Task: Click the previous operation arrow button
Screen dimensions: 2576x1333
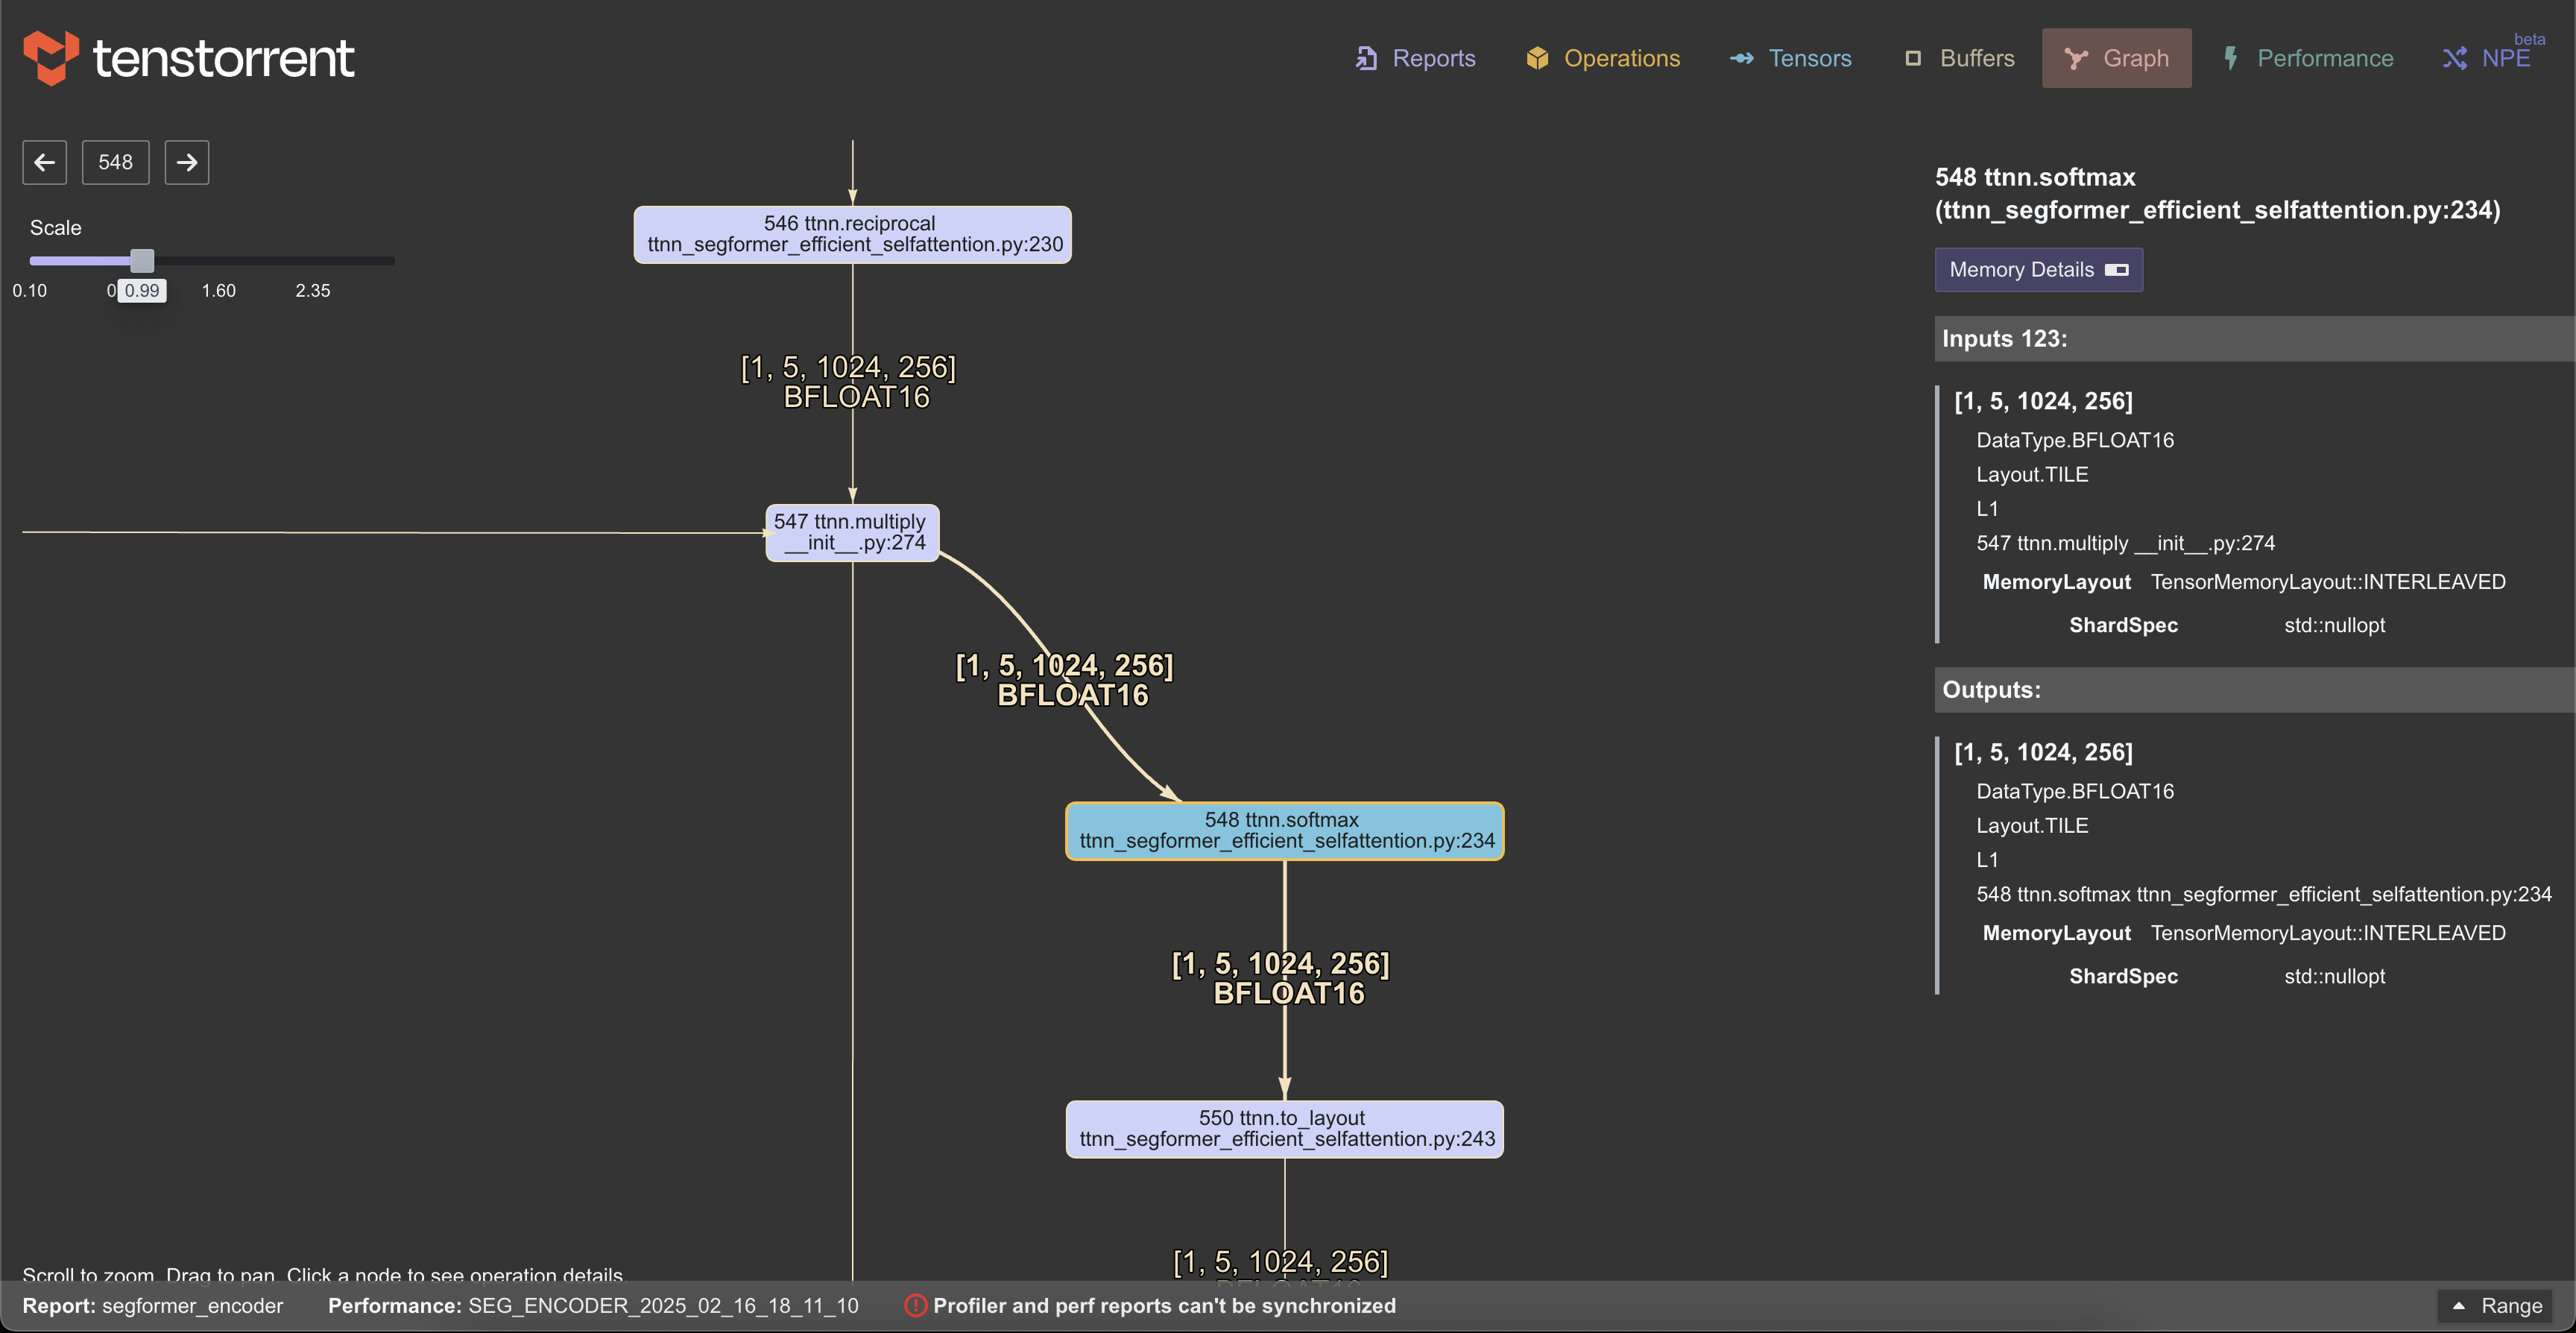Action: 44,162
